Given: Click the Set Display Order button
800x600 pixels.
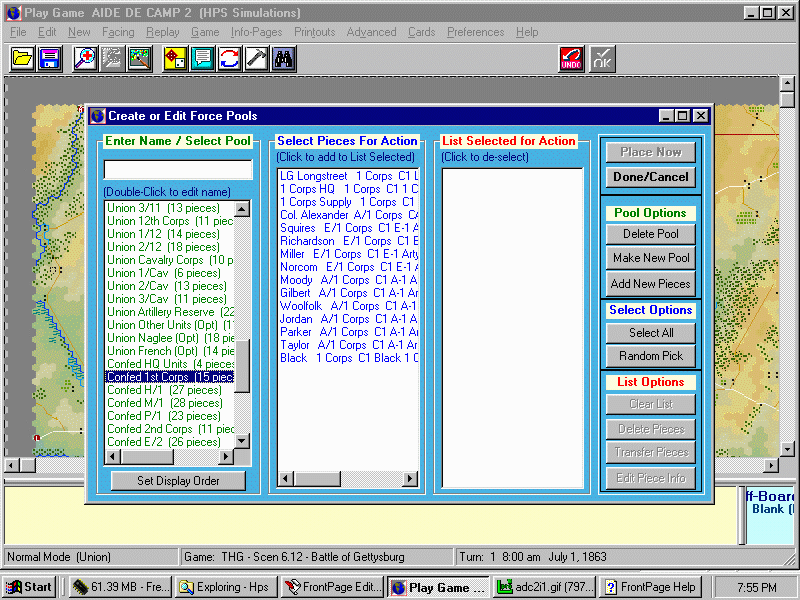Looking at the screenshot, I should click(x=178, y=481).
